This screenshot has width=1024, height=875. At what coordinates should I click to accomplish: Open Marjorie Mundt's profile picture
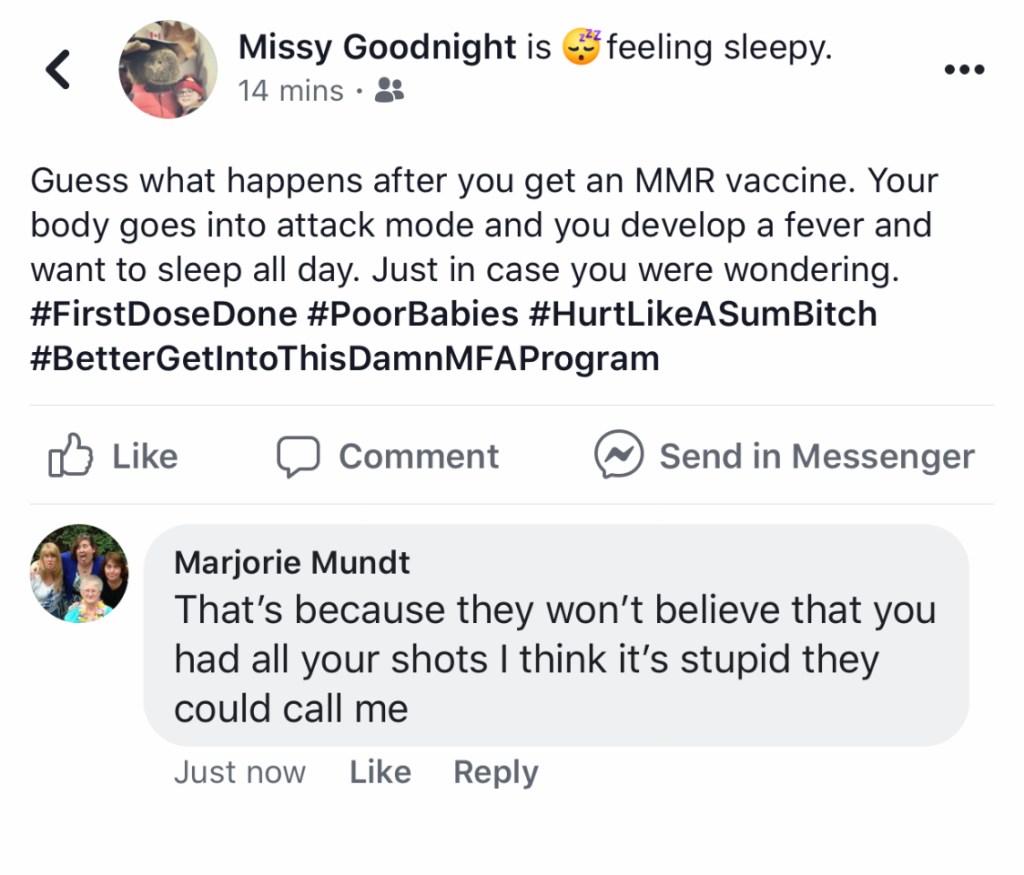pyautogui.click(x=79, y=573)
